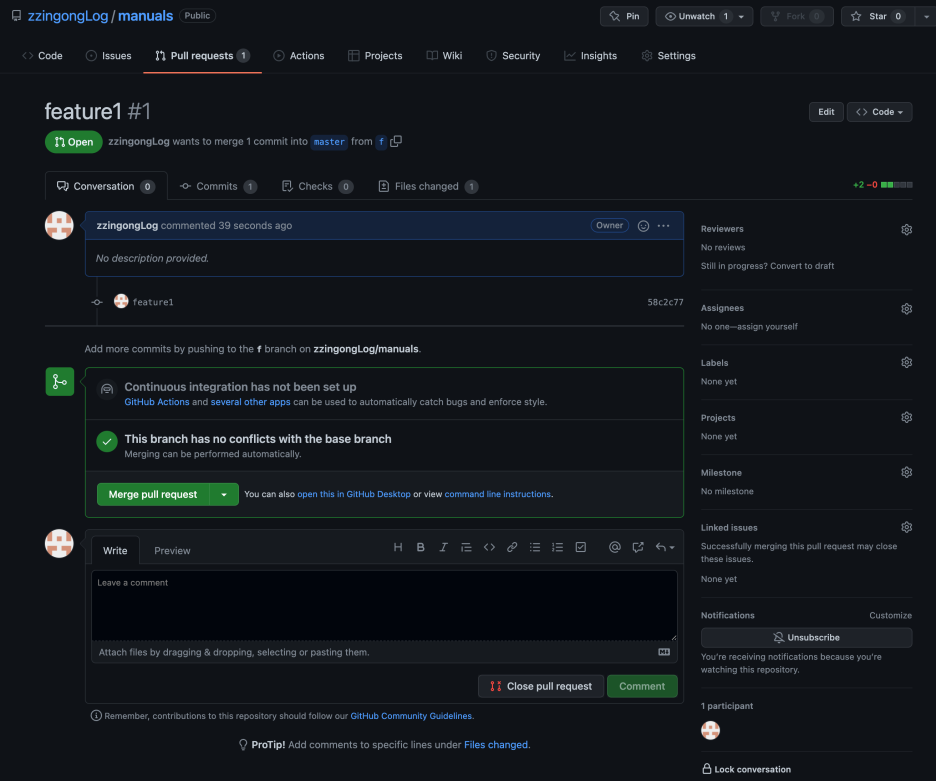Open the Security tab
This screenshot has width=936, height=781.
click(x=513, y=56)
